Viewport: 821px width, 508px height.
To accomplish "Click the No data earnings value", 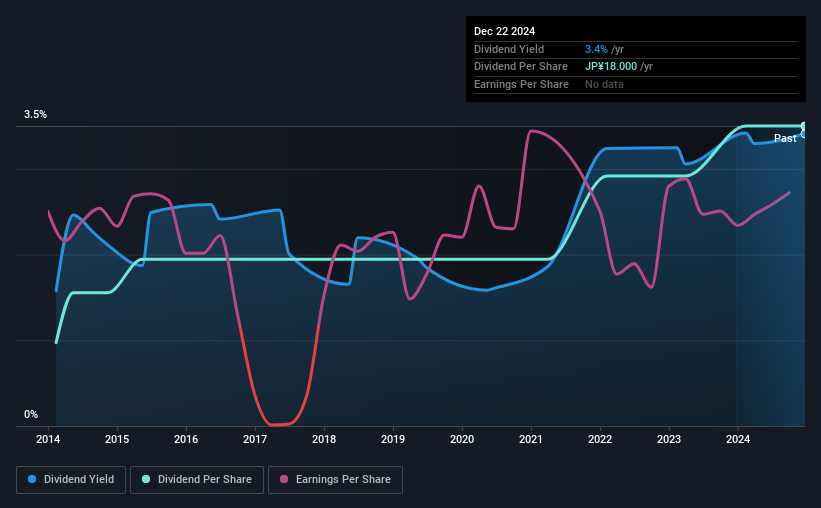I will click(x=604, y=84).
